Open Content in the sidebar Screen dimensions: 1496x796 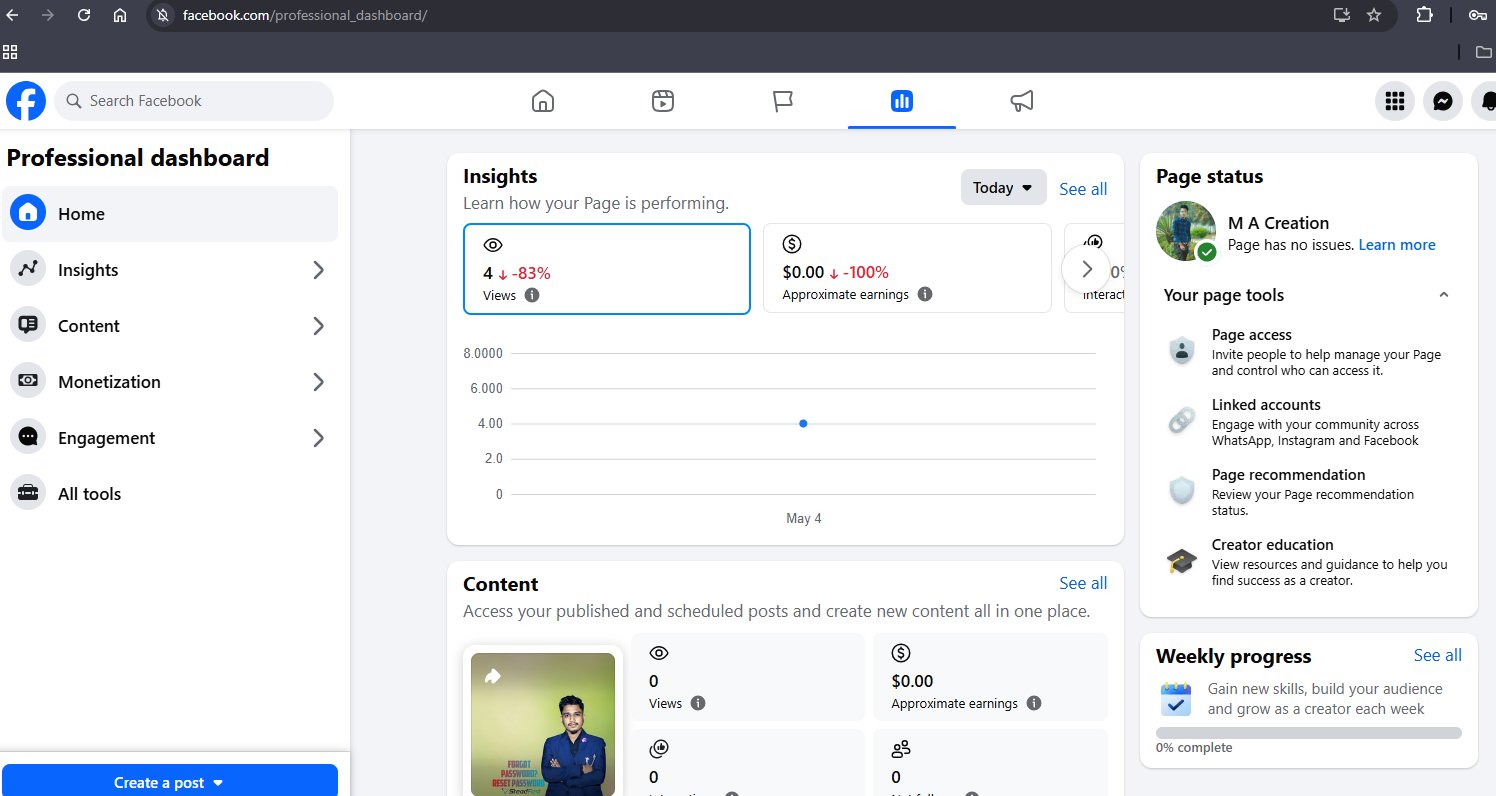click(x=170, y=326)
